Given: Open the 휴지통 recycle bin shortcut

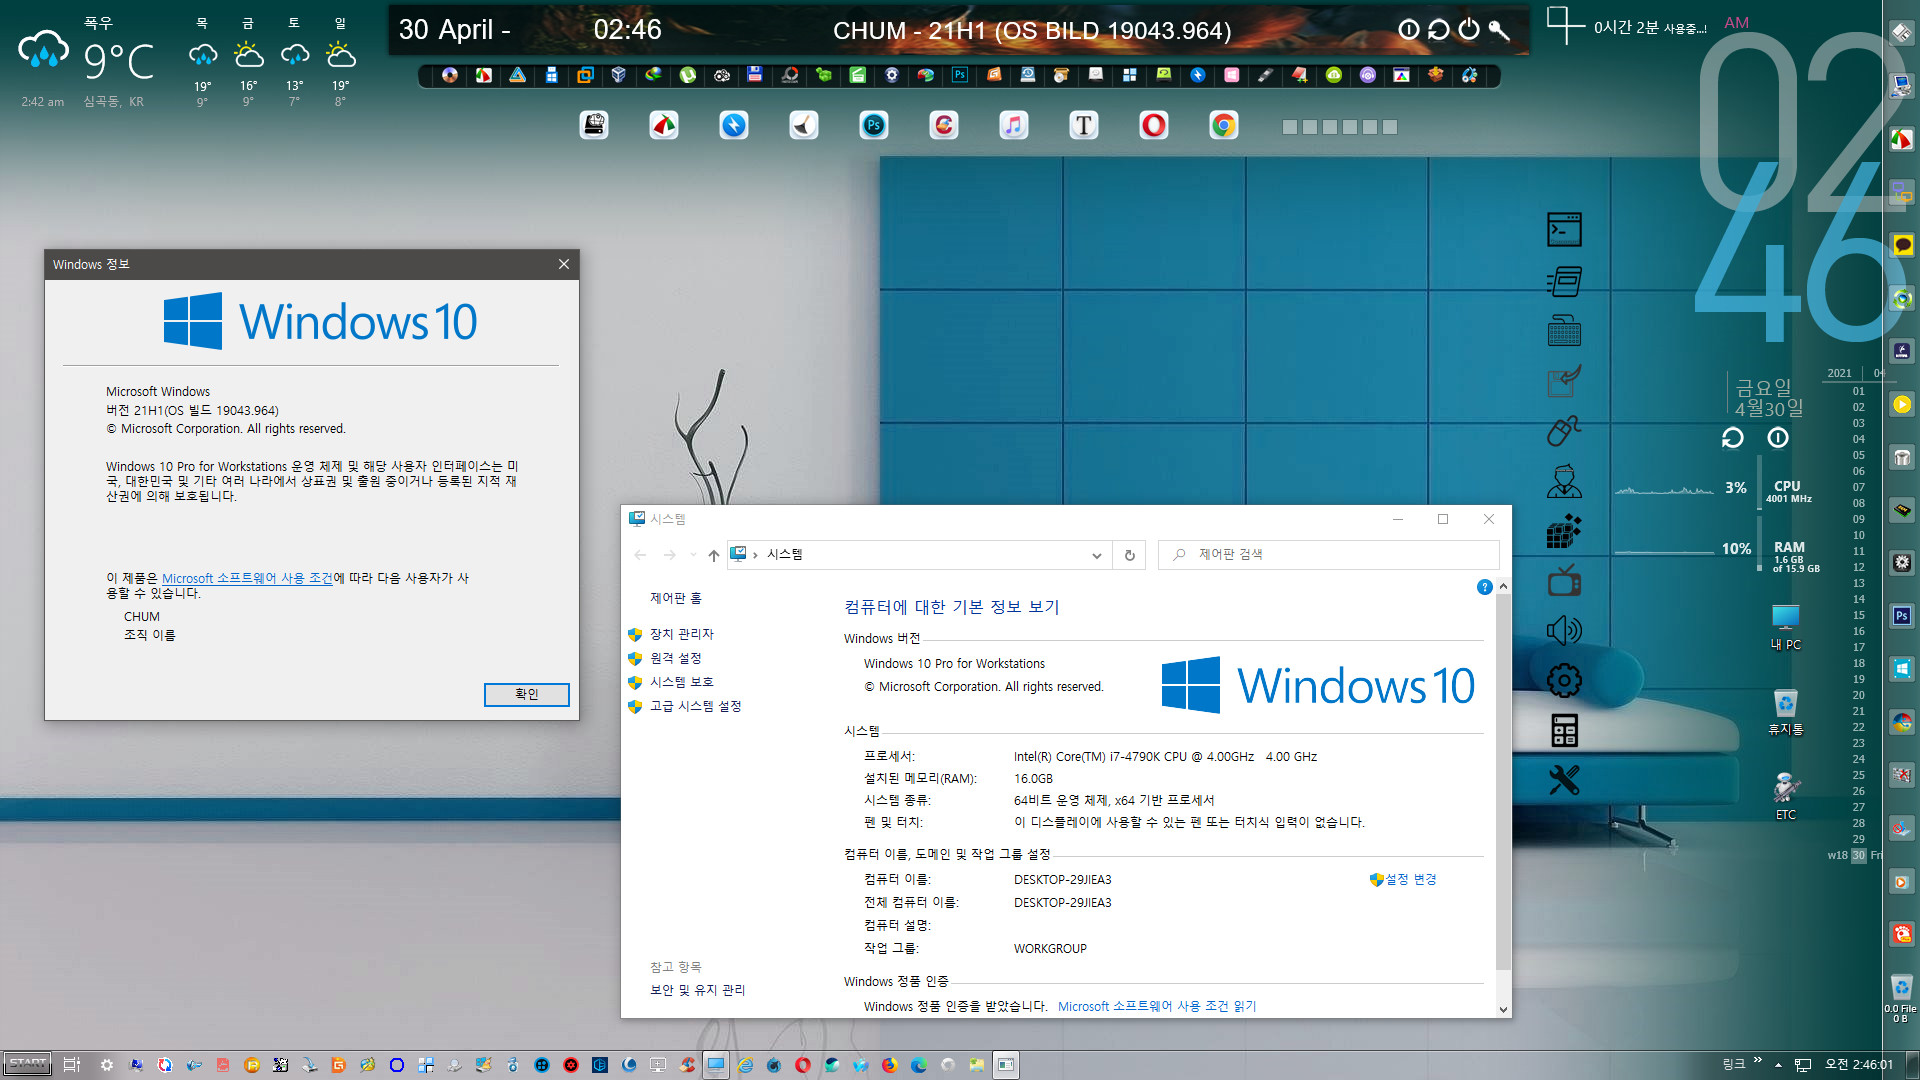Looking at the screenshot, I should coord(1785,713).
